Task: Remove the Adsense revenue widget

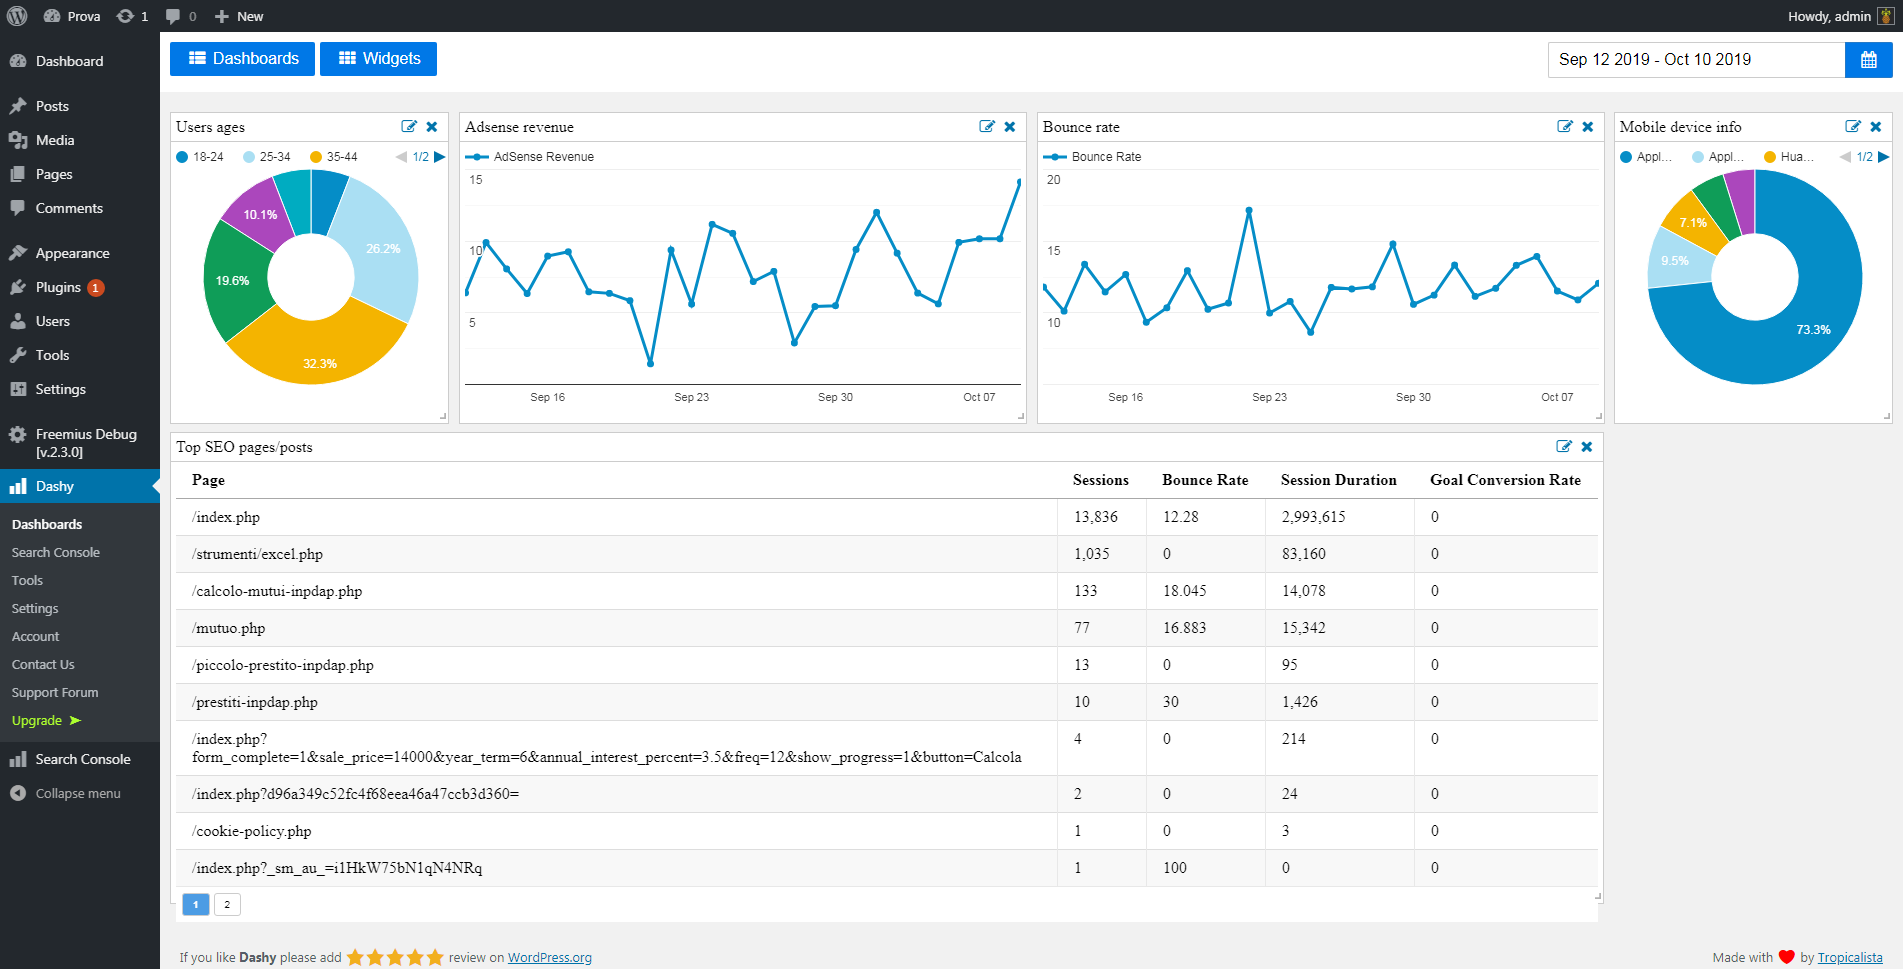Action: [1010, 127]
